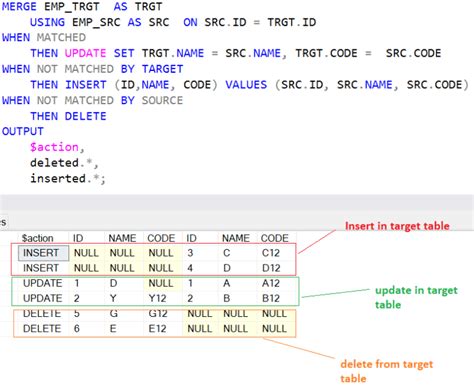This screenshot has height=389, width=474.
Task: Select the UPDATE cell in the B12 row
Action: point(42,298)
